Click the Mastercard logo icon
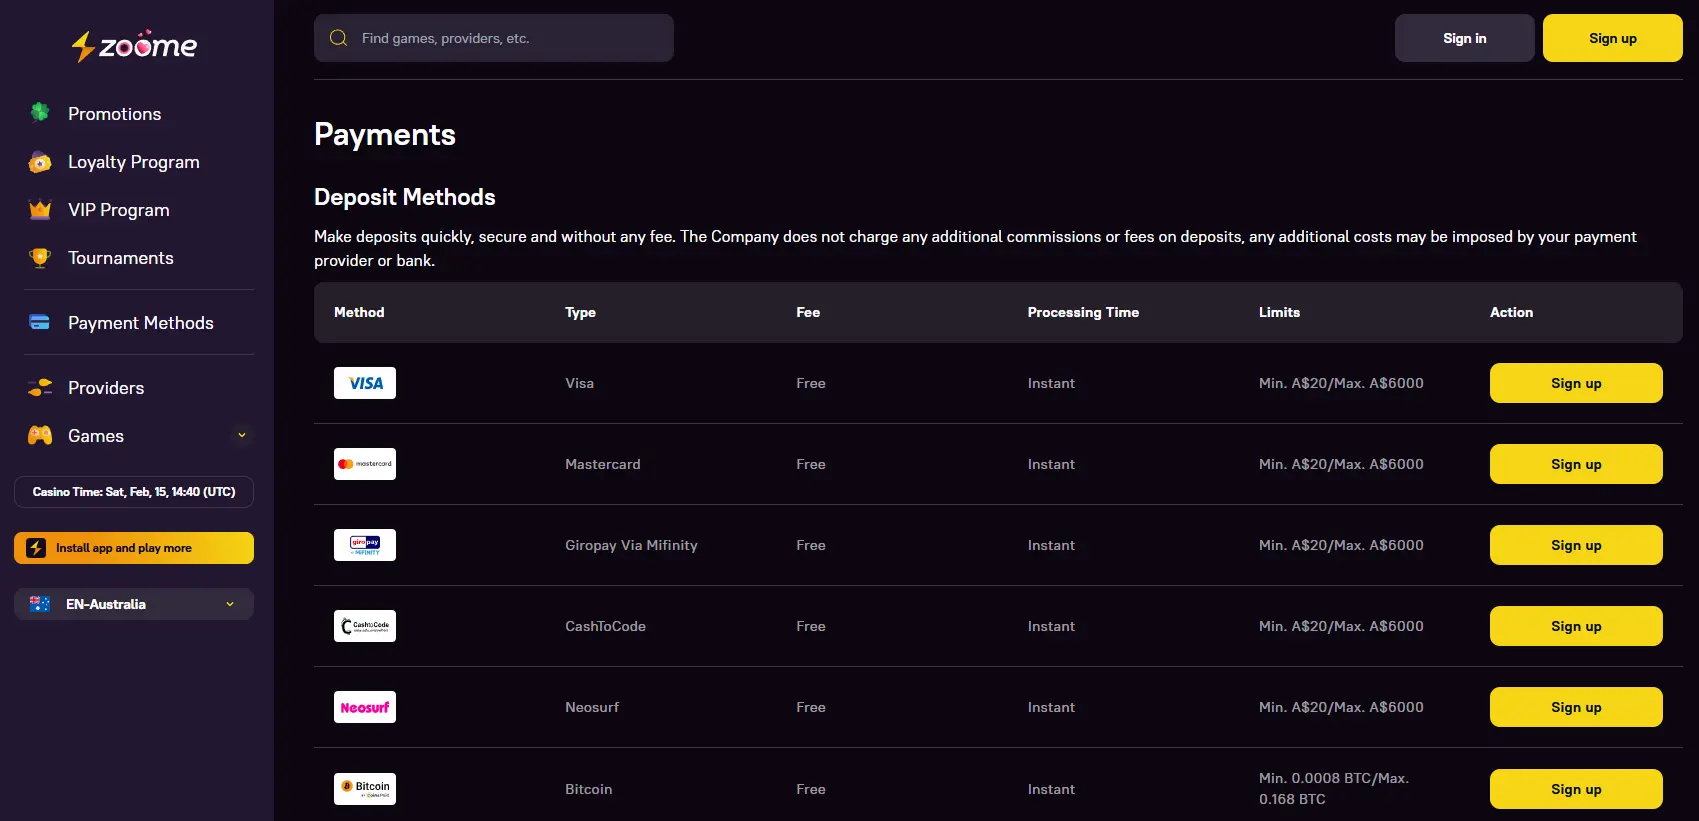 pos(365,464)
